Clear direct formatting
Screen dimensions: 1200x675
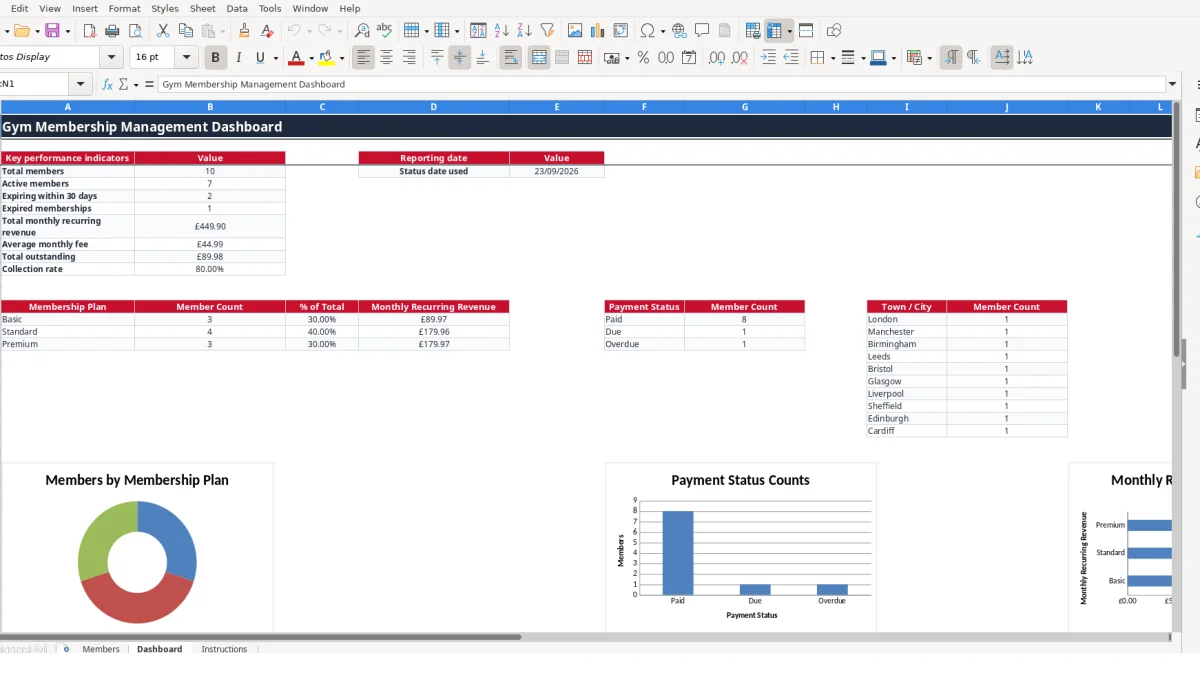[267, 31]
